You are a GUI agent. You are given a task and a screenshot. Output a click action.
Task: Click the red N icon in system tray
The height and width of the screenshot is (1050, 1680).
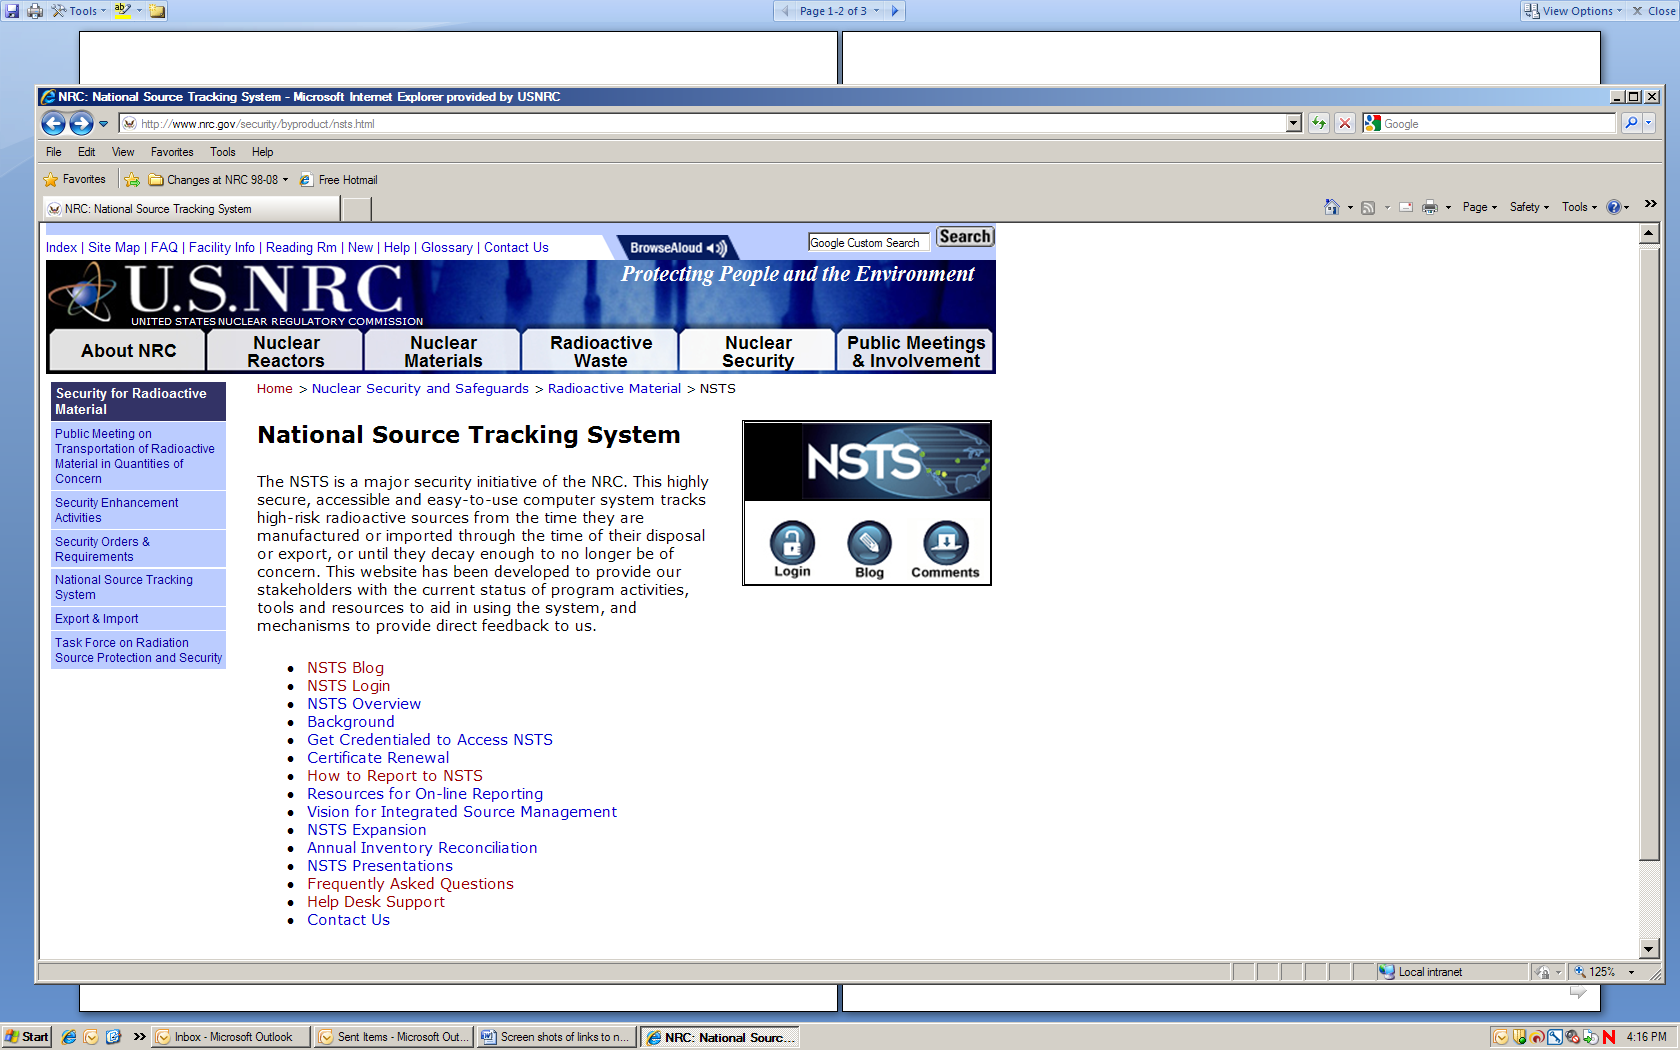point(1609,1037)
